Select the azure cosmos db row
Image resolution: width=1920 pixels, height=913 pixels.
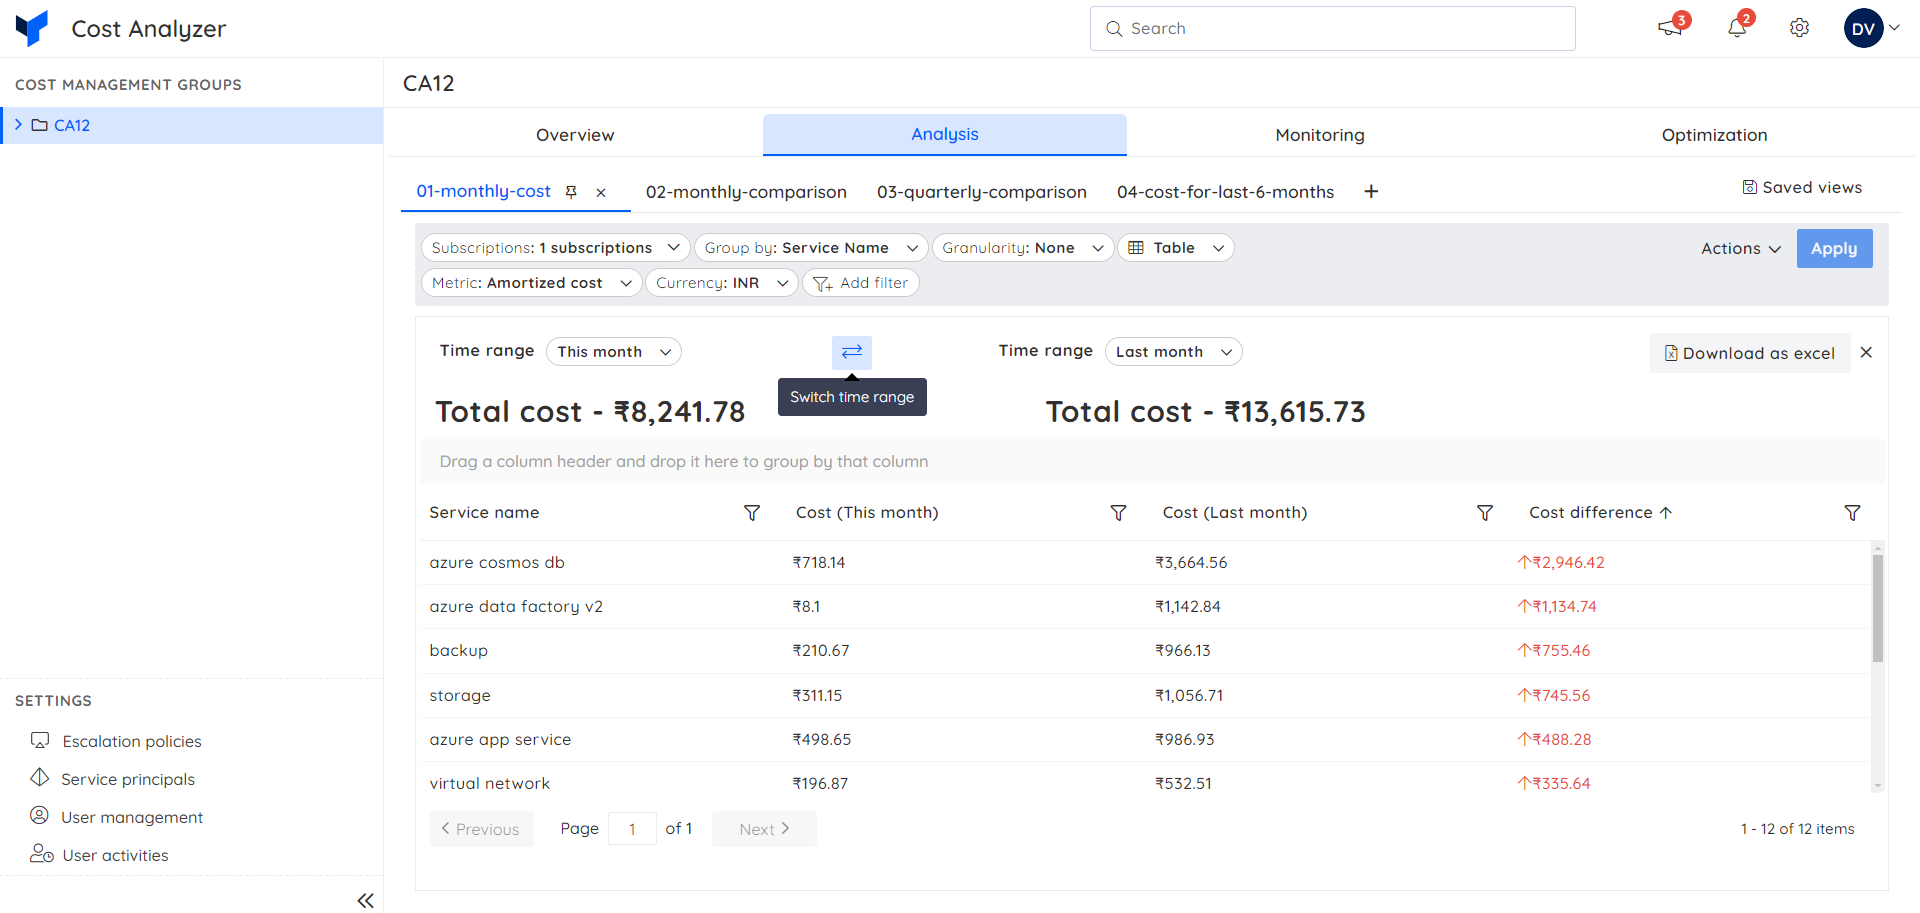pos(1145,563)
